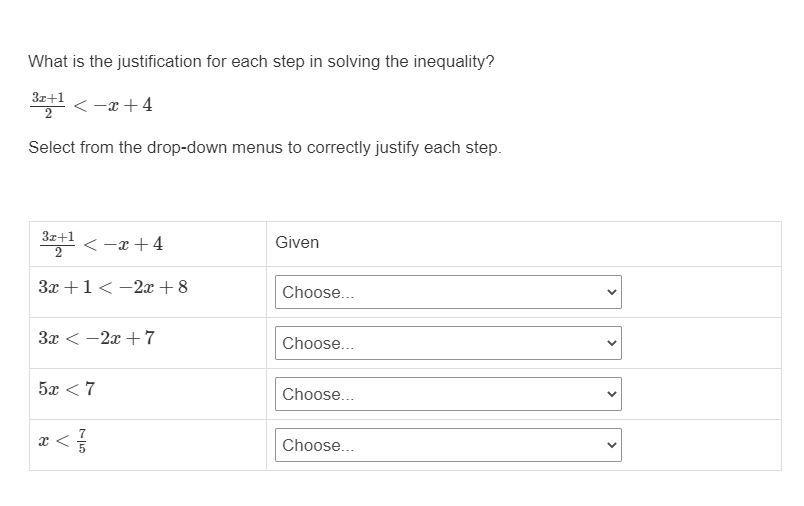Open the justification dropdown for x < 7/5
The image size is (804, 506).
pyautogui.click(x=447, y=445)
